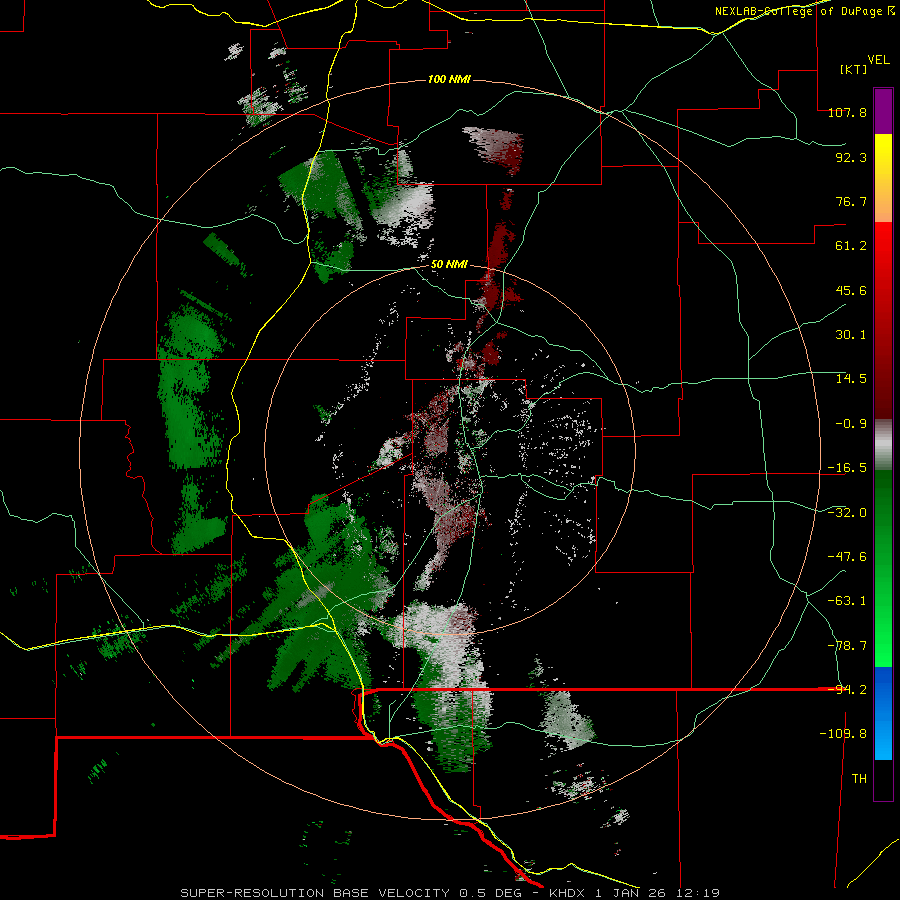Click the NEXLAB-College of DuPage watermark text

pyautogui.click(x=804, y=11)
